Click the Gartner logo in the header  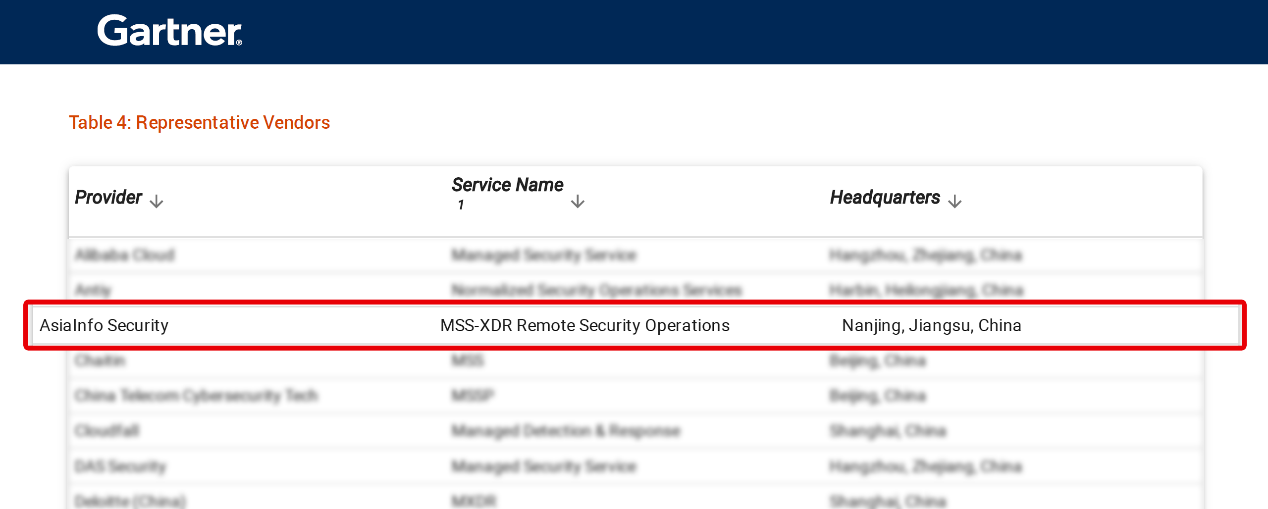coord(169,31)
